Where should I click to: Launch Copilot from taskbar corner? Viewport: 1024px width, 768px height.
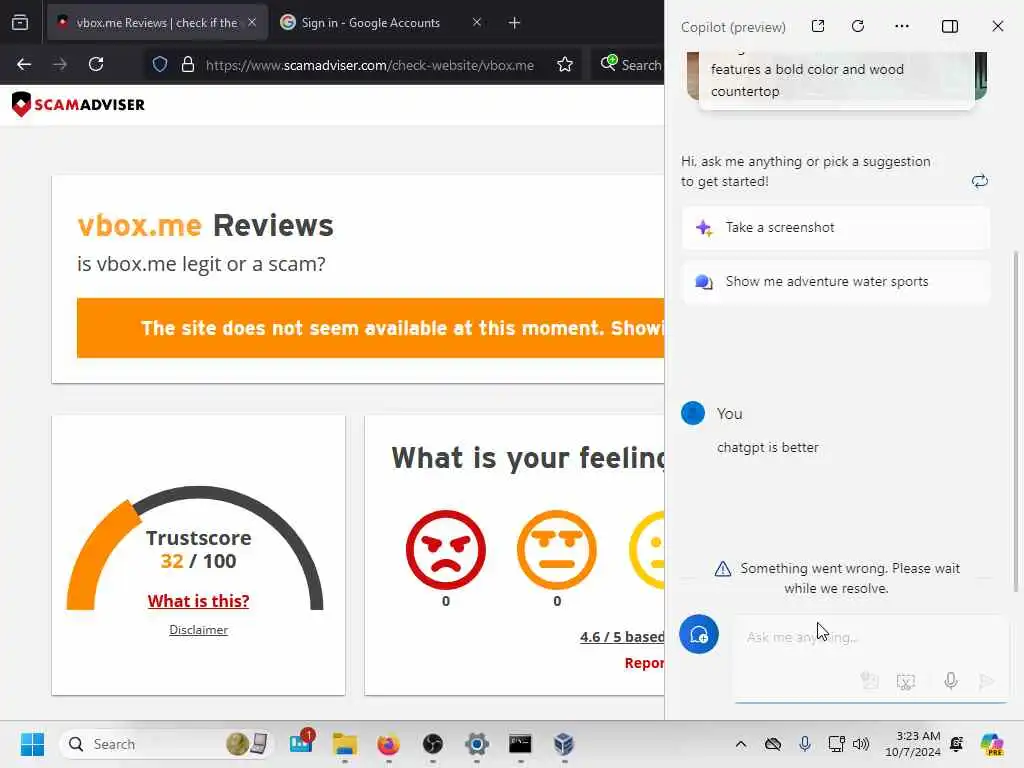click(992, 744)
